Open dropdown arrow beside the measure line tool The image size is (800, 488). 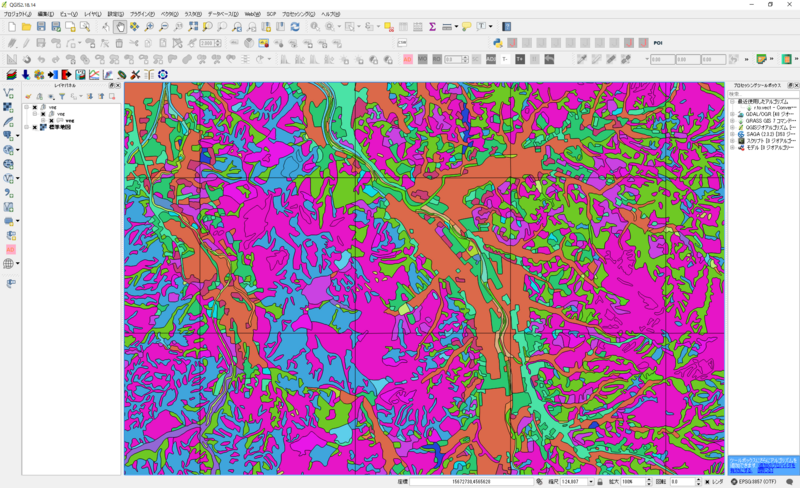[456, 27]
